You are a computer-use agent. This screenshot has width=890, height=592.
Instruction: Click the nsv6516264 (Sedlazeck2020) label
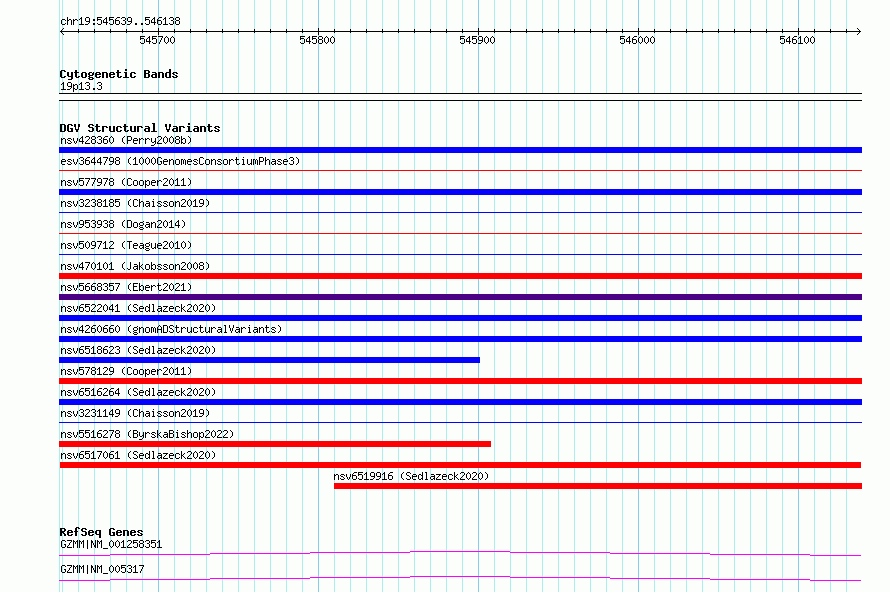click(x=138, y=392)
